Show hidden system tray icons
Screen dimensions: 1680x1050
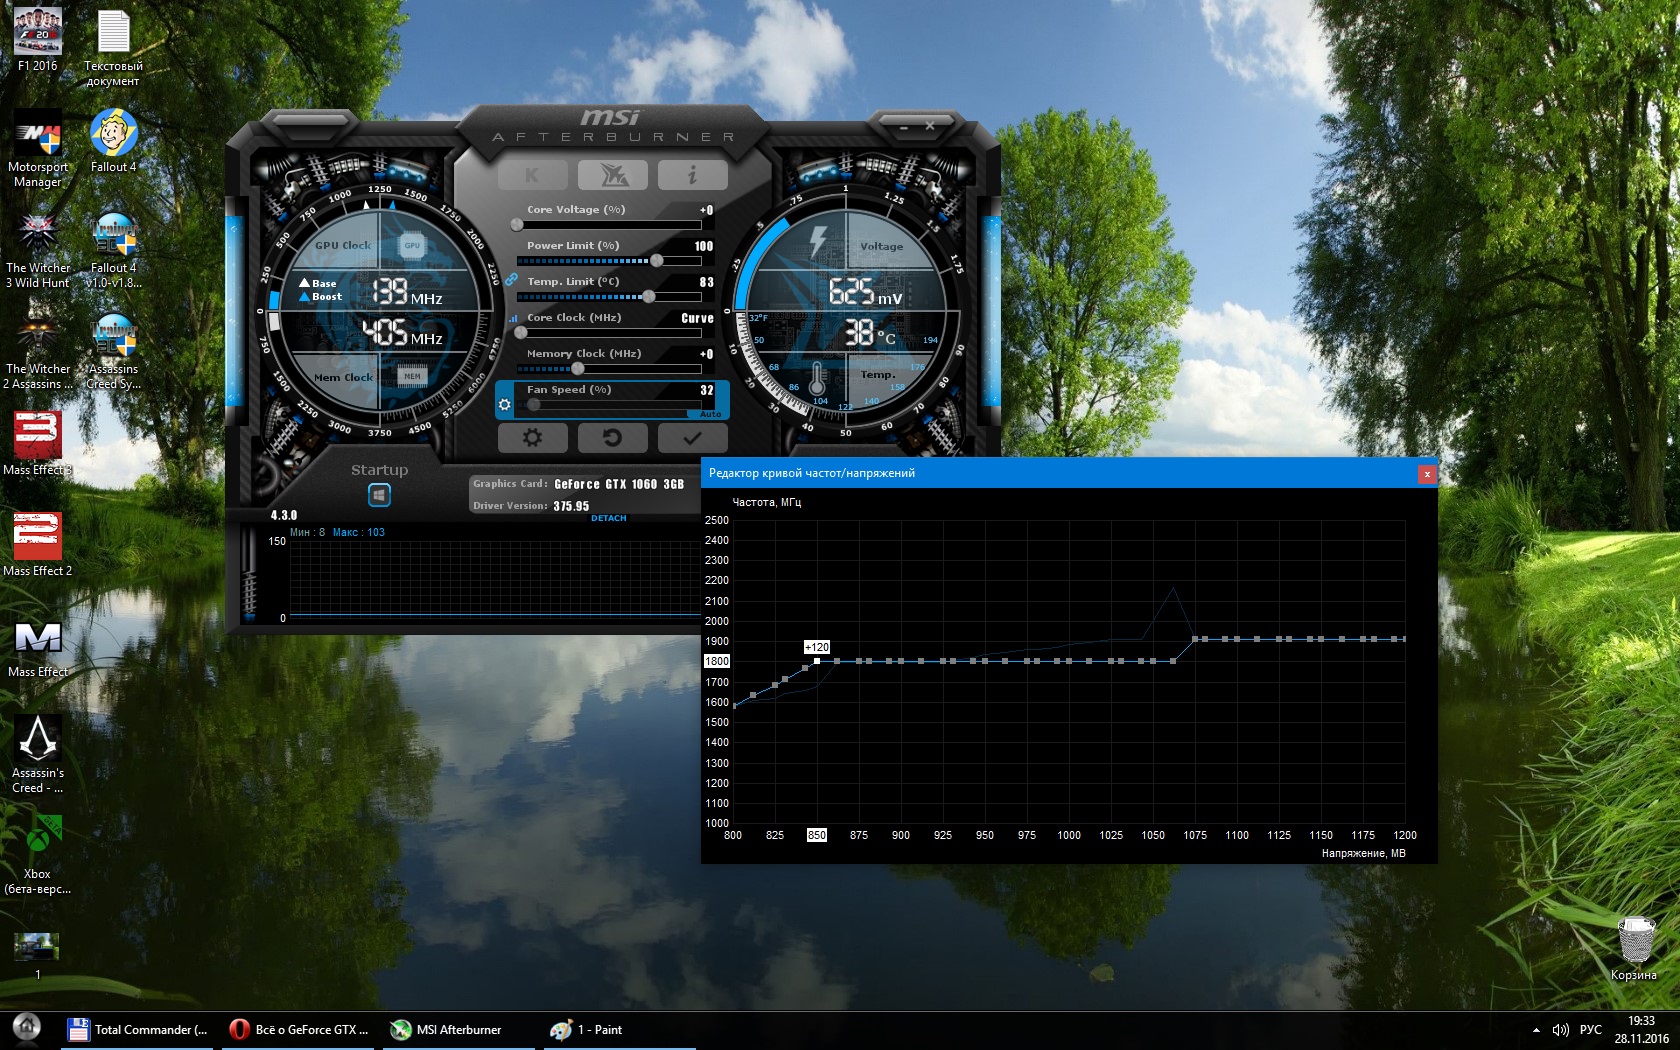1536,1029
